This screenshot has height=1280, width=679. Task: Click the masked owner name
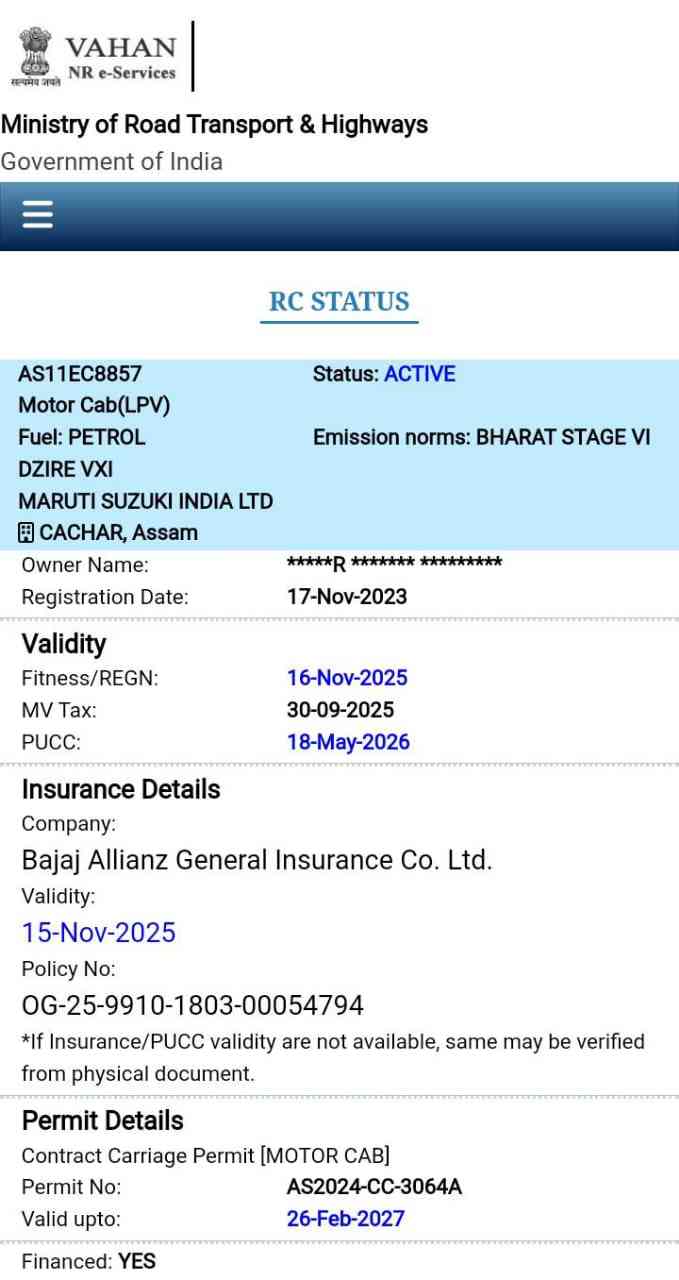pyautogui.click(x=394, y=565)
